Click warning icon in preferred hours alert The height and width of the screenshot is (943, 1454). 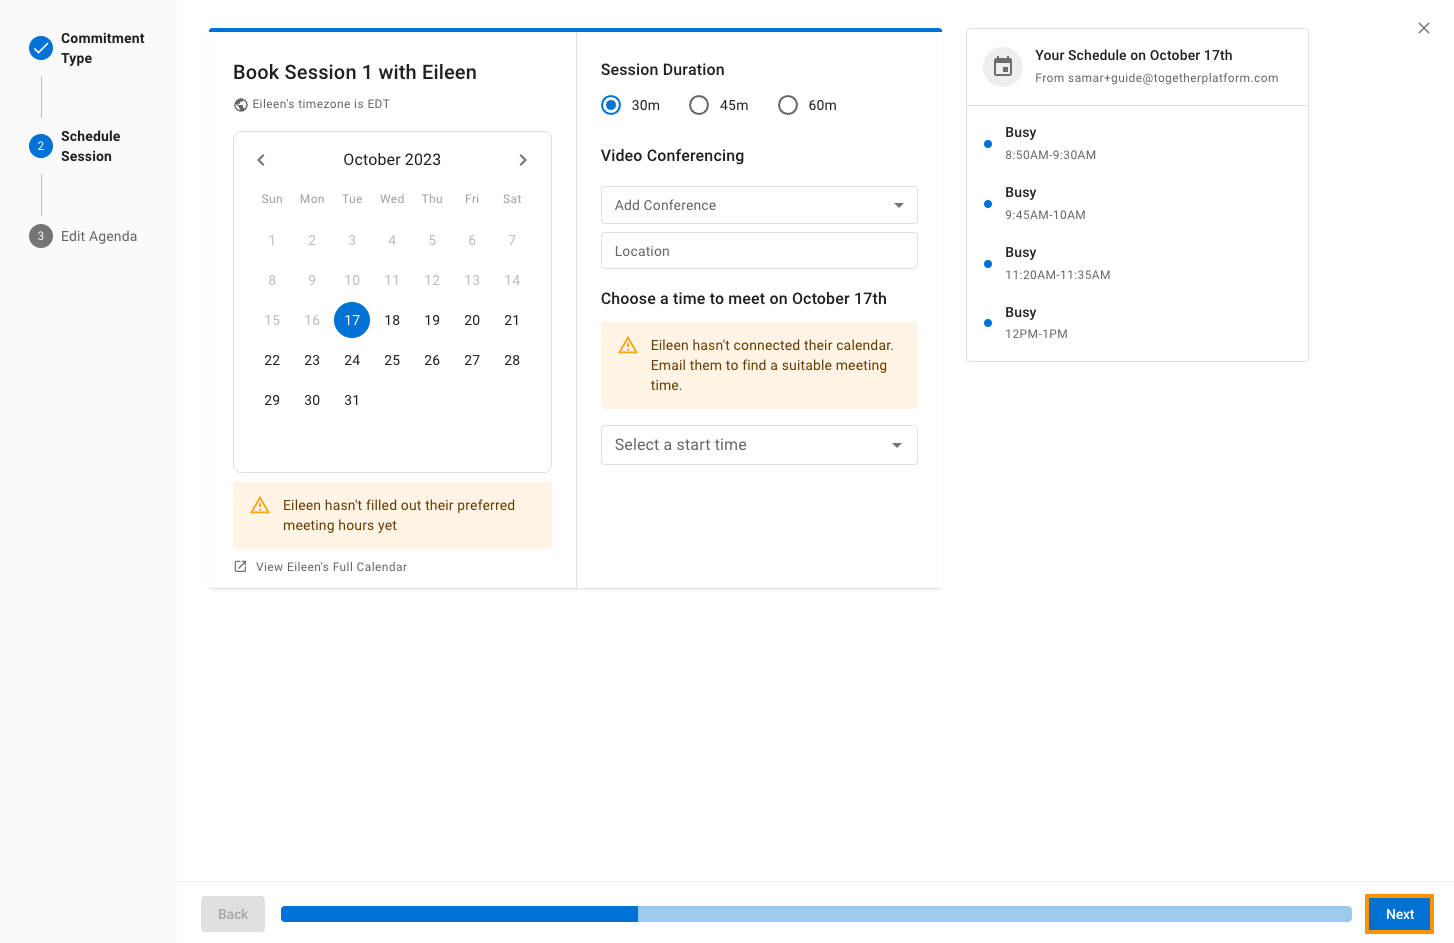[260, 506]
